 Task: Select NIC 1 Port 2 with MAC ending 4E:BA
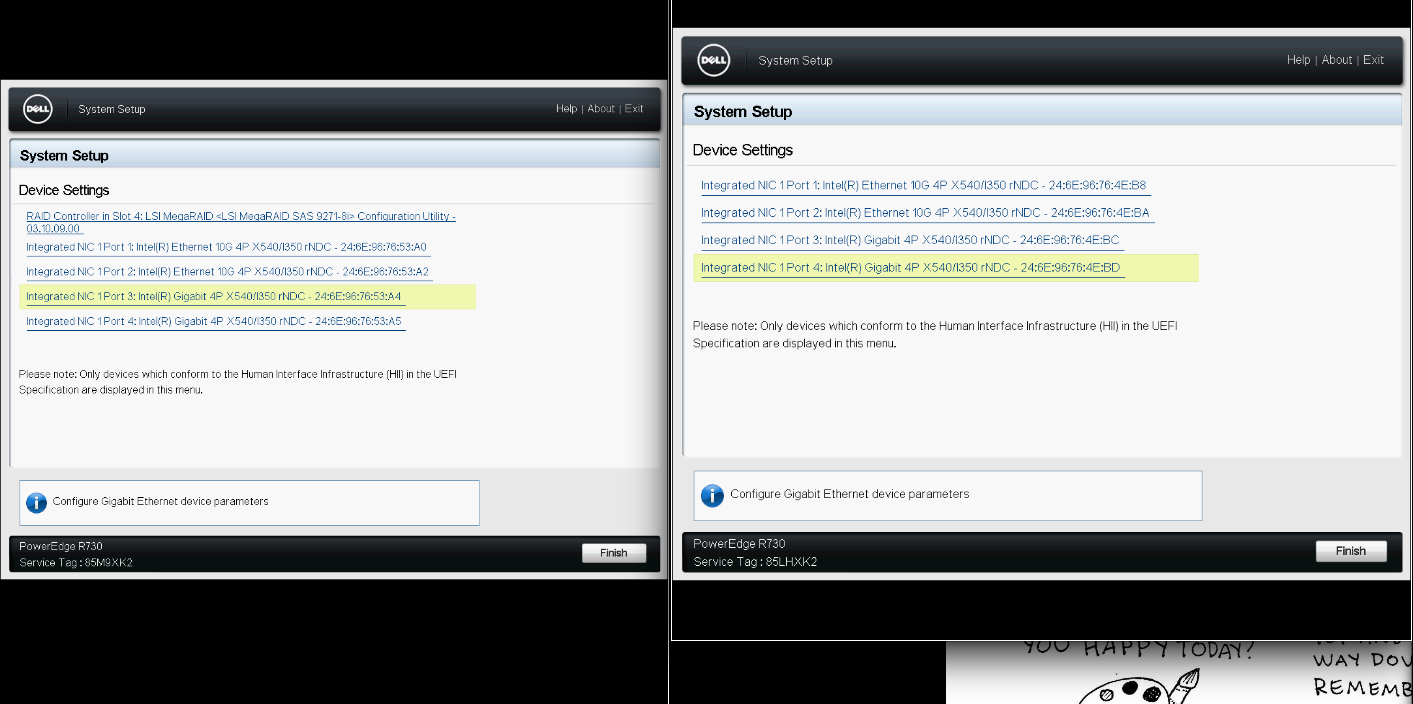point(925,213)
